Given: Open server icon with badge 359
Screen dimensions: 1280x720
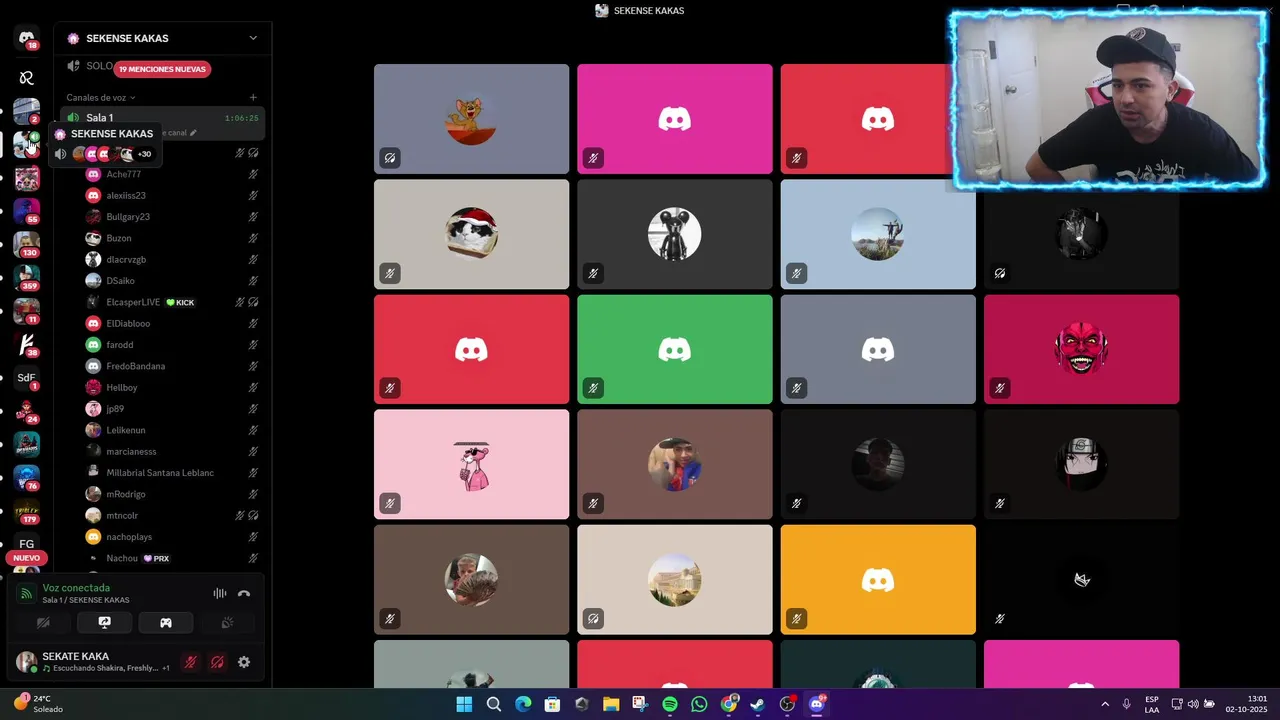Looking at the screenshot, I should (27, 278).
